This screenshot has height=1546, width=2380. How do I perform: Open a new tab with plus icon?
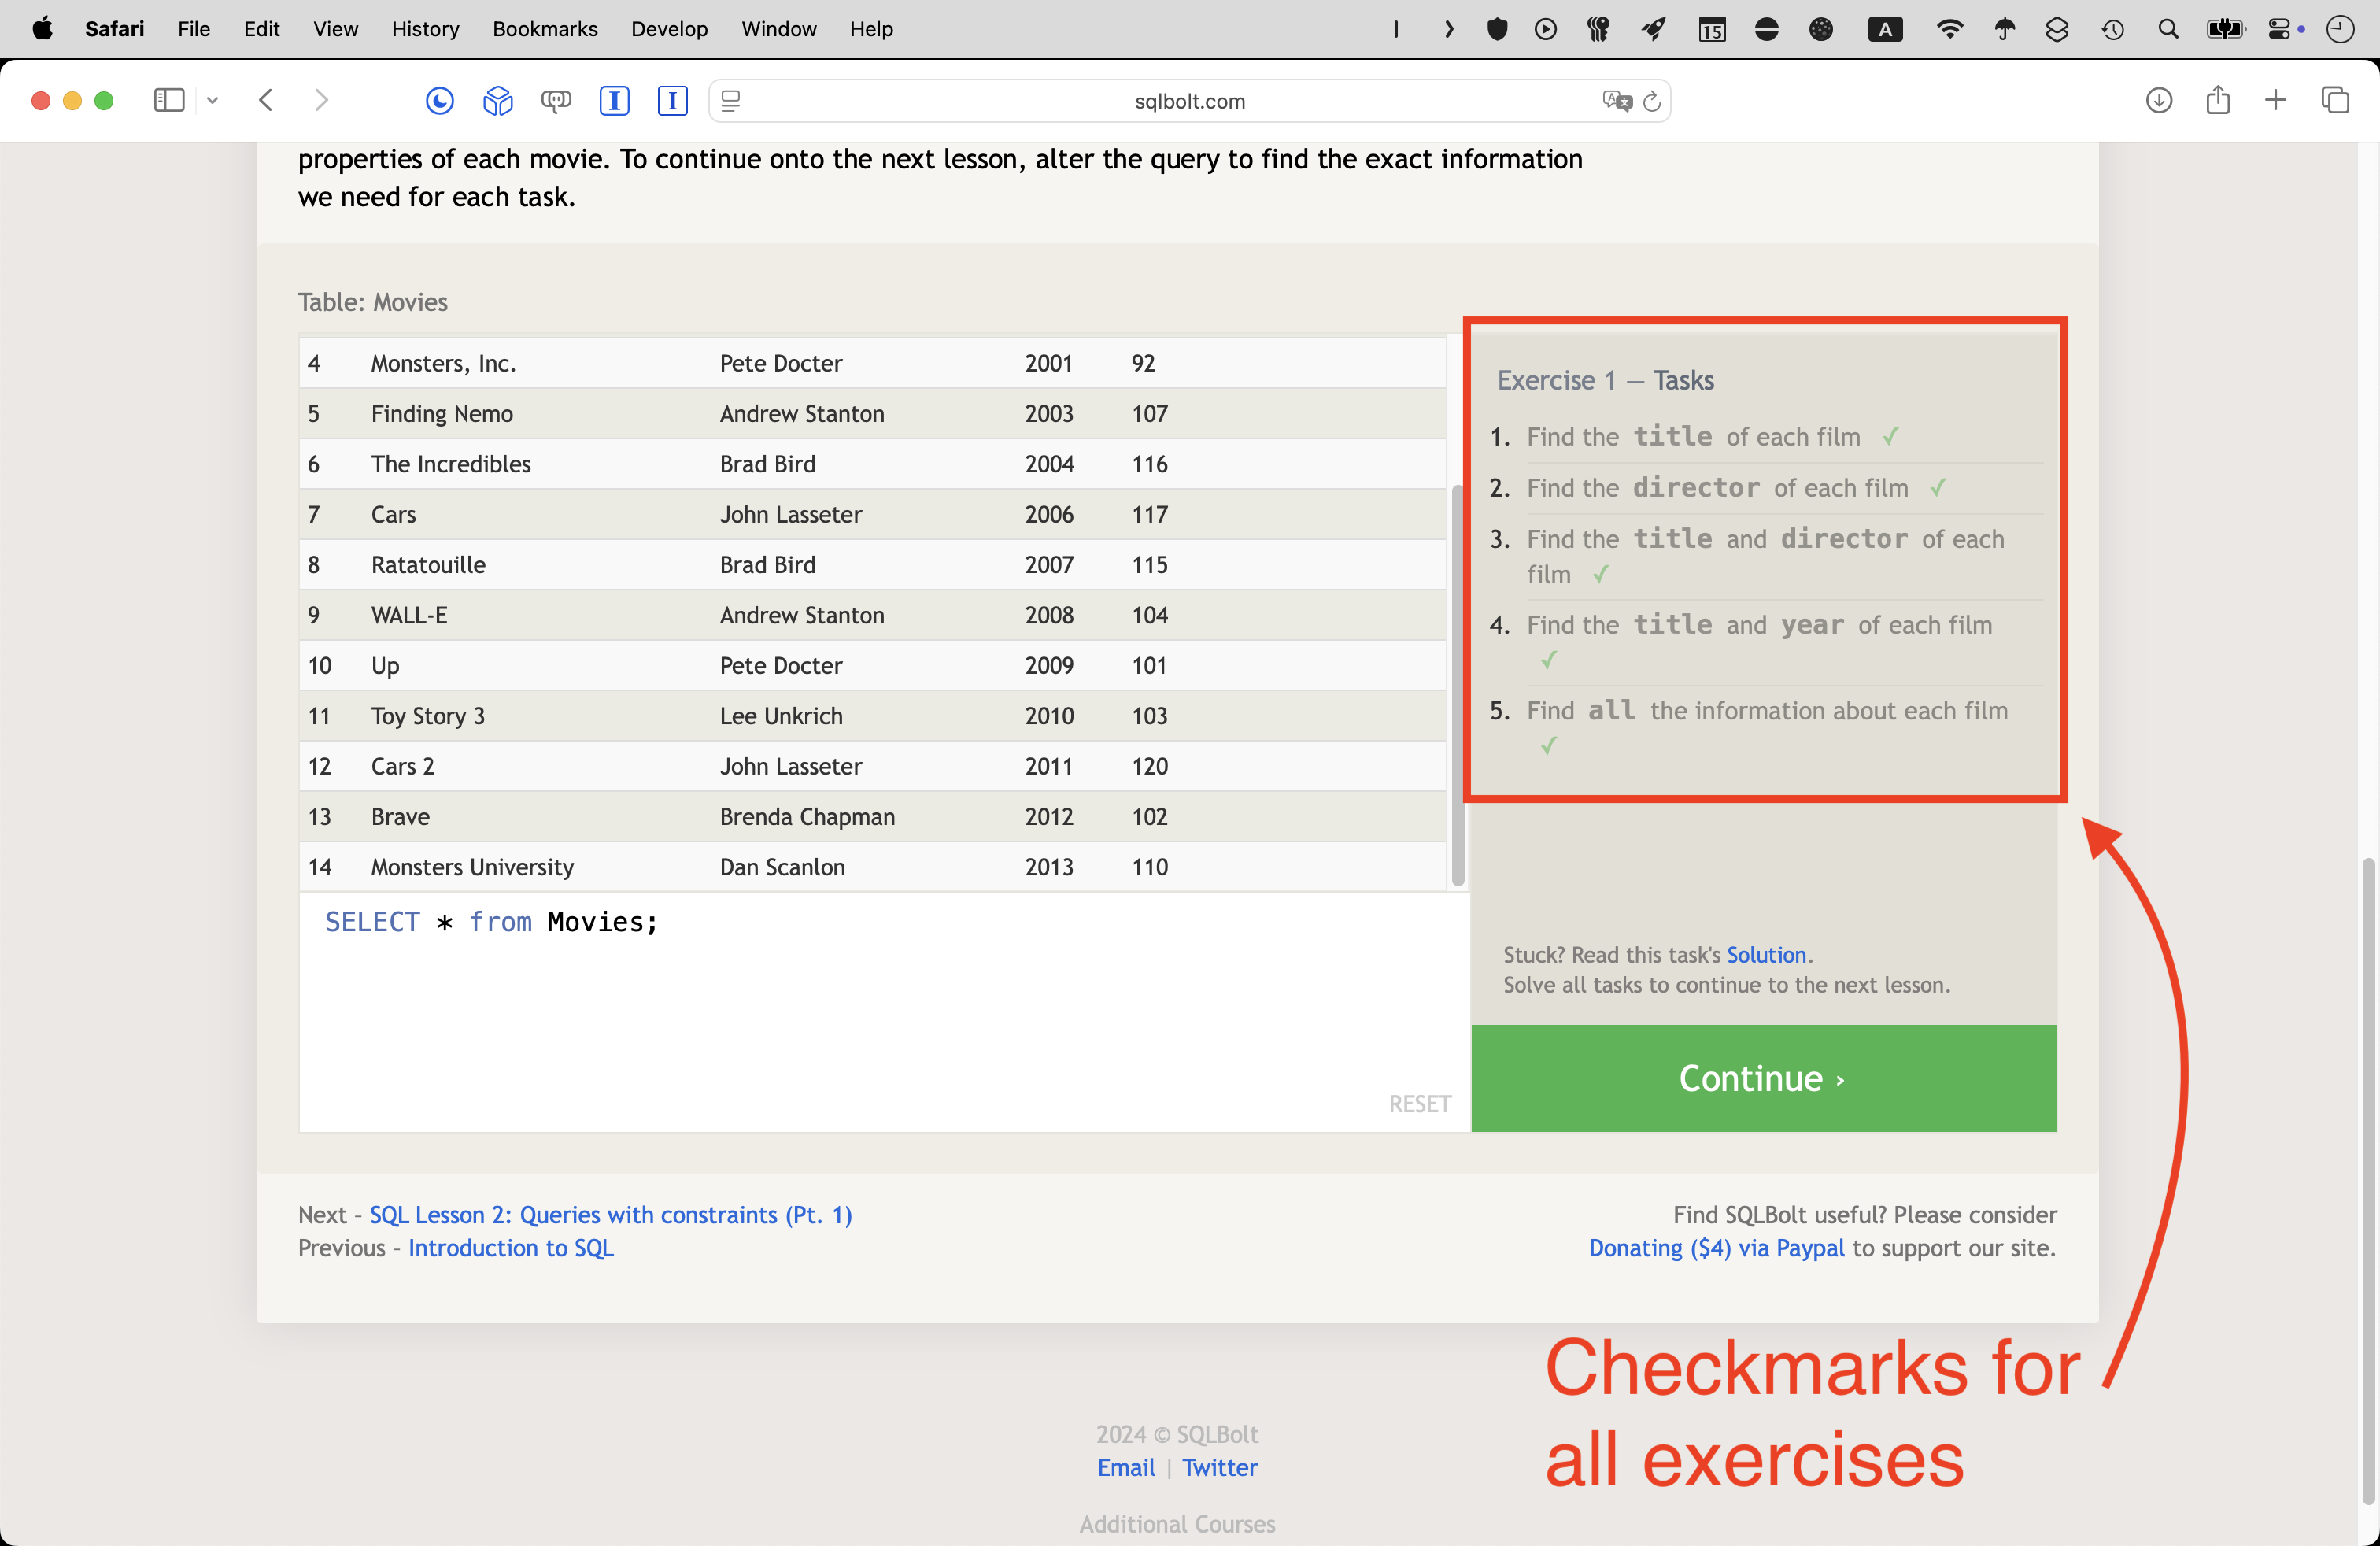(x=2275, y=100)
